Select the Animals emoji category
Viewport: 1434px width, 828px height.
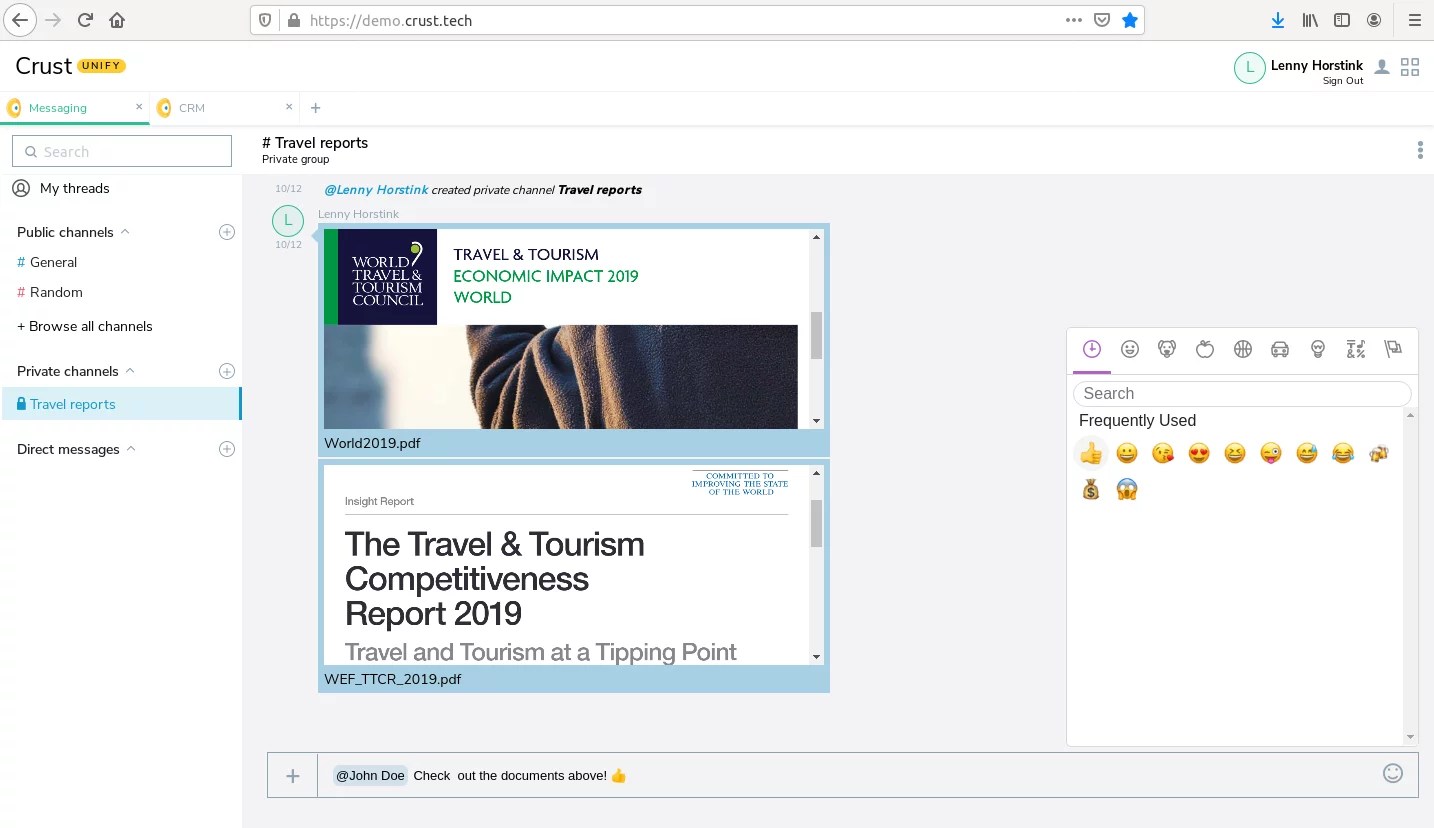pos(1167,349)
